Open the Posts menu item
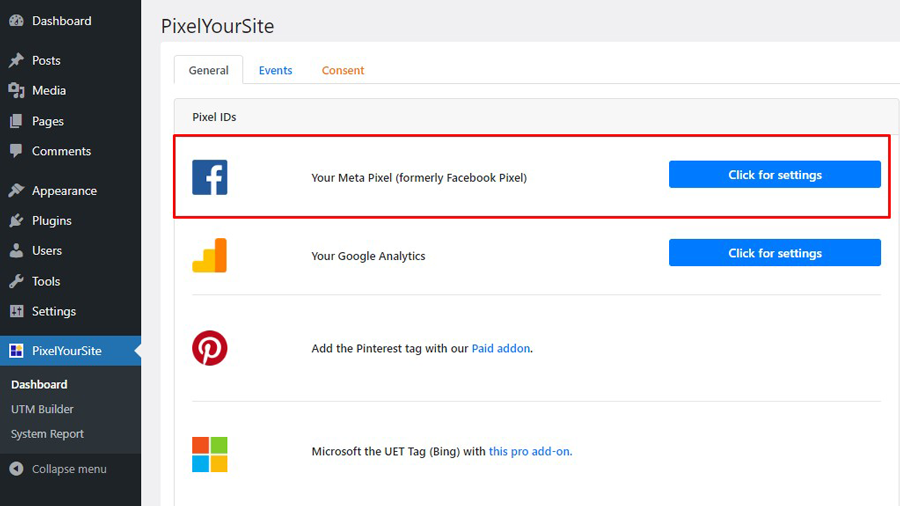Image resolution: width=900 pixels, height=506 pixels. [x=46, y=60]
